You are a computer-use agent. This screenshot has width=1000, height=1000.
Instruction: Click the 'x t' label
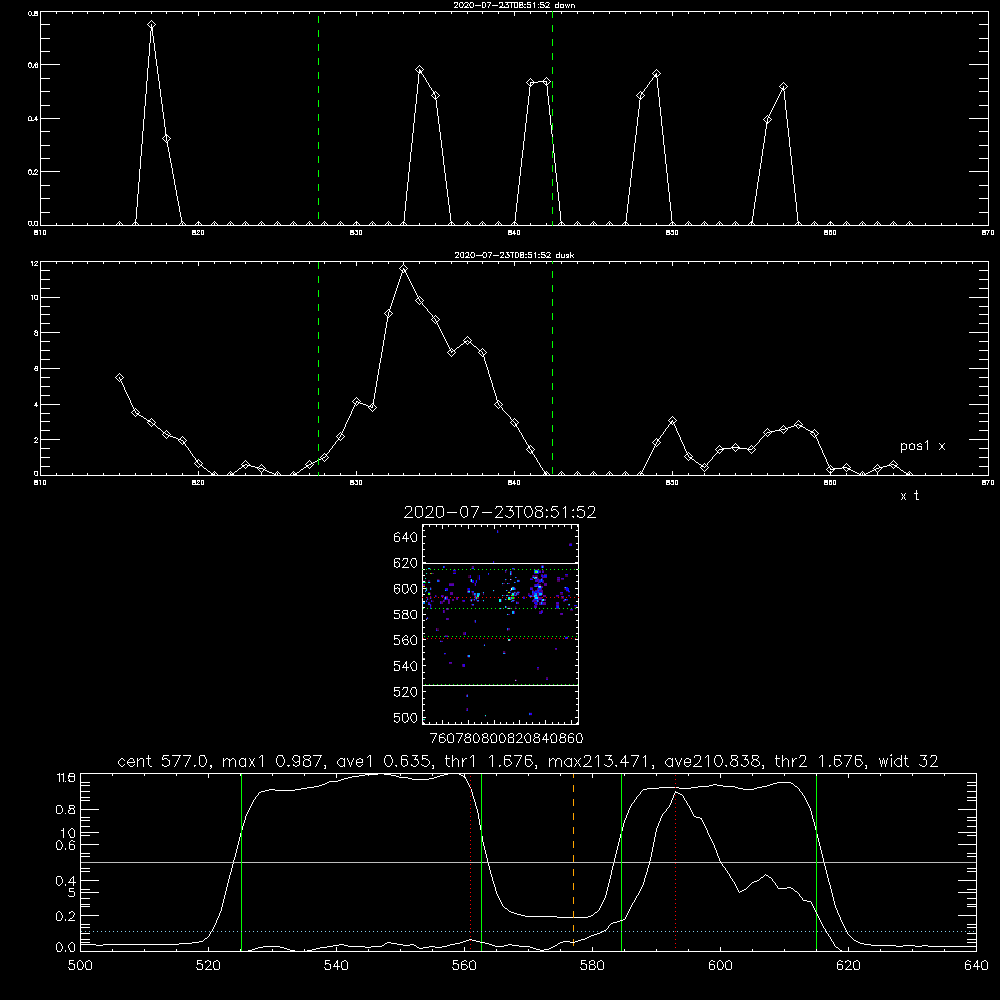coord(909,496)
